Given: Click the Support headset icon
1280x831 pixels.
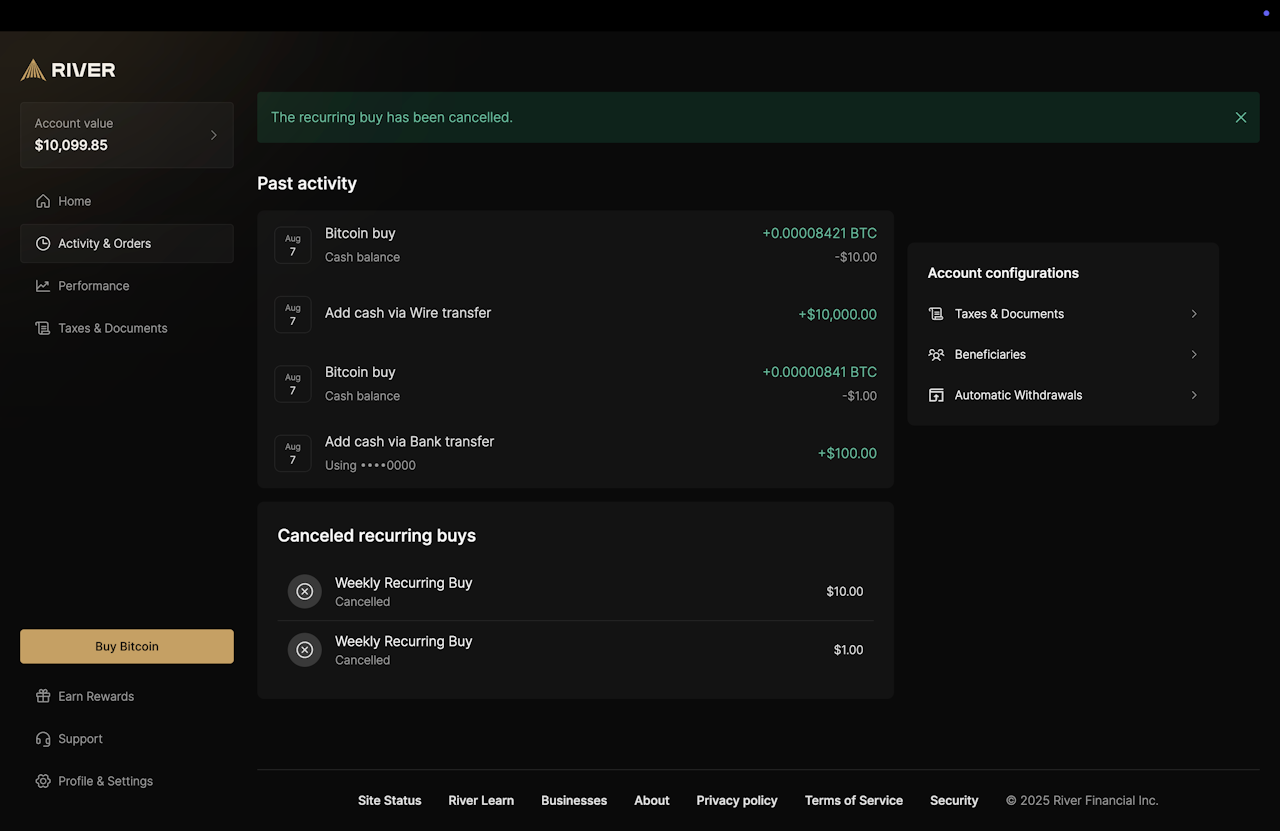Looking at the screenshot, I should [x=43, y=739].
